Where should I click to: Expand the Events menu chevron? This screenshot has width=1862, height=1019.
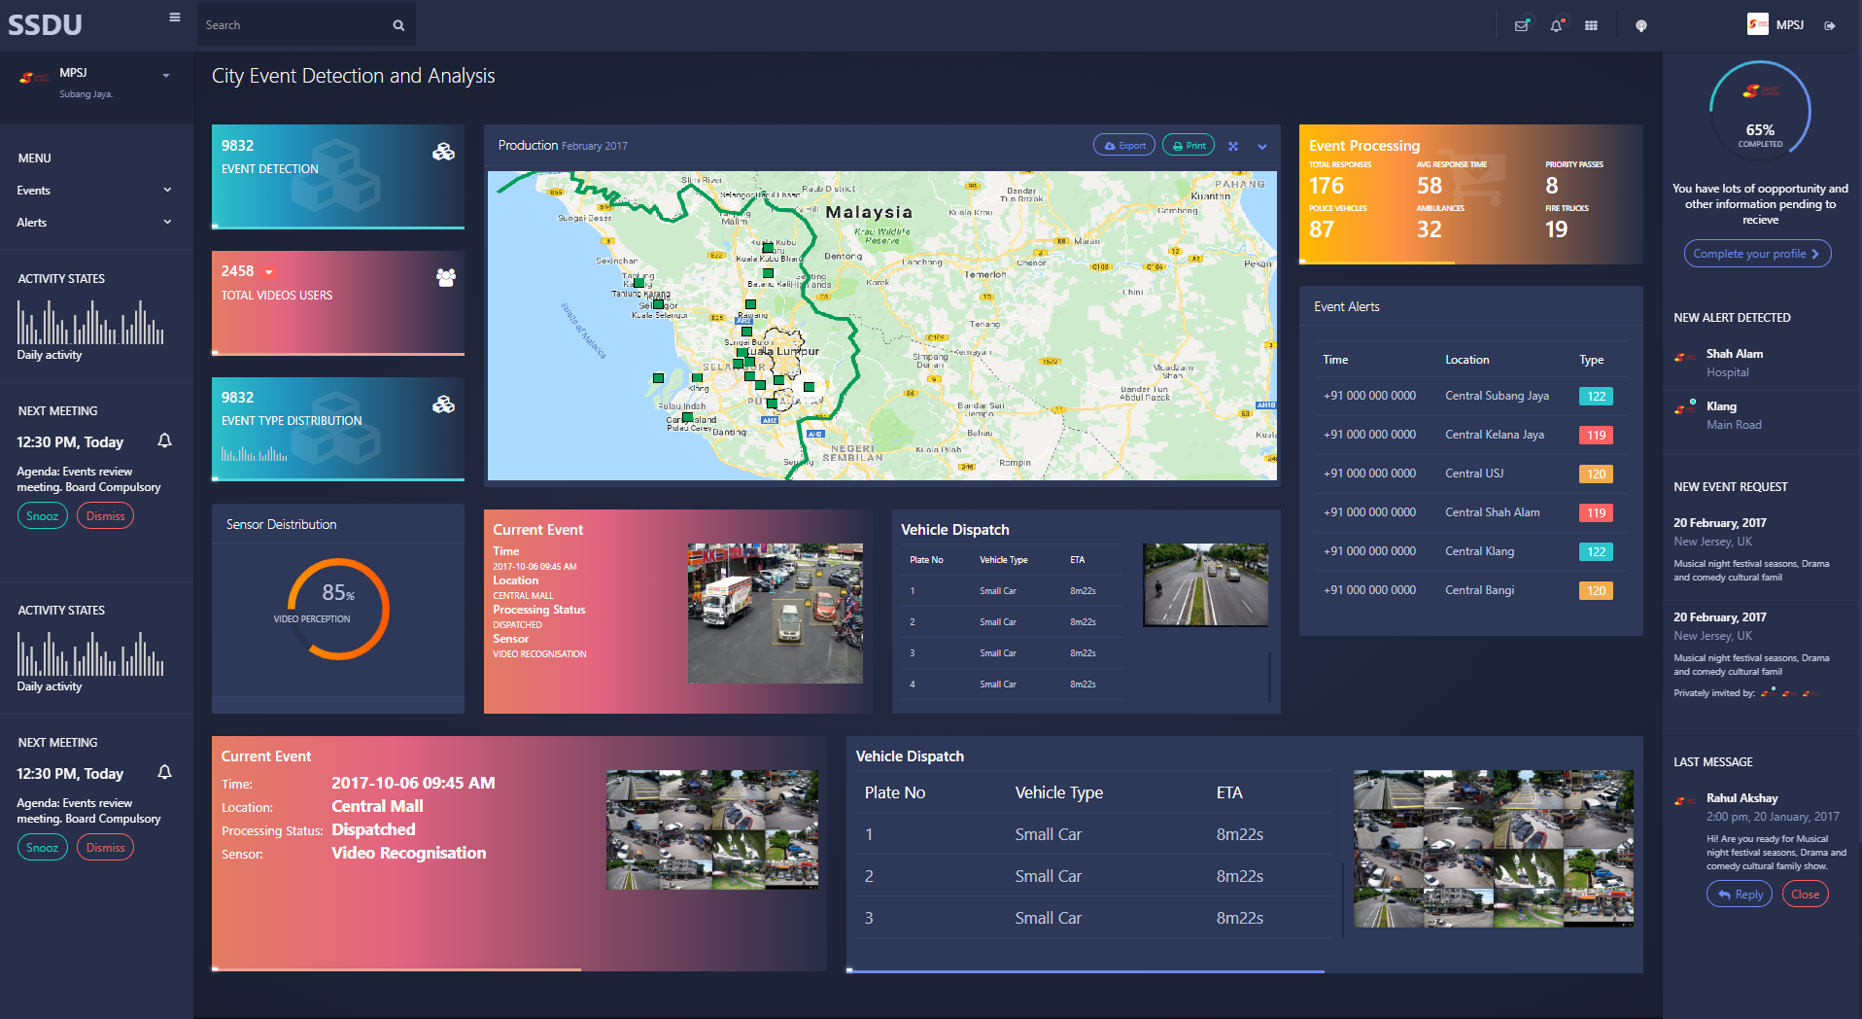pos(167,190)
